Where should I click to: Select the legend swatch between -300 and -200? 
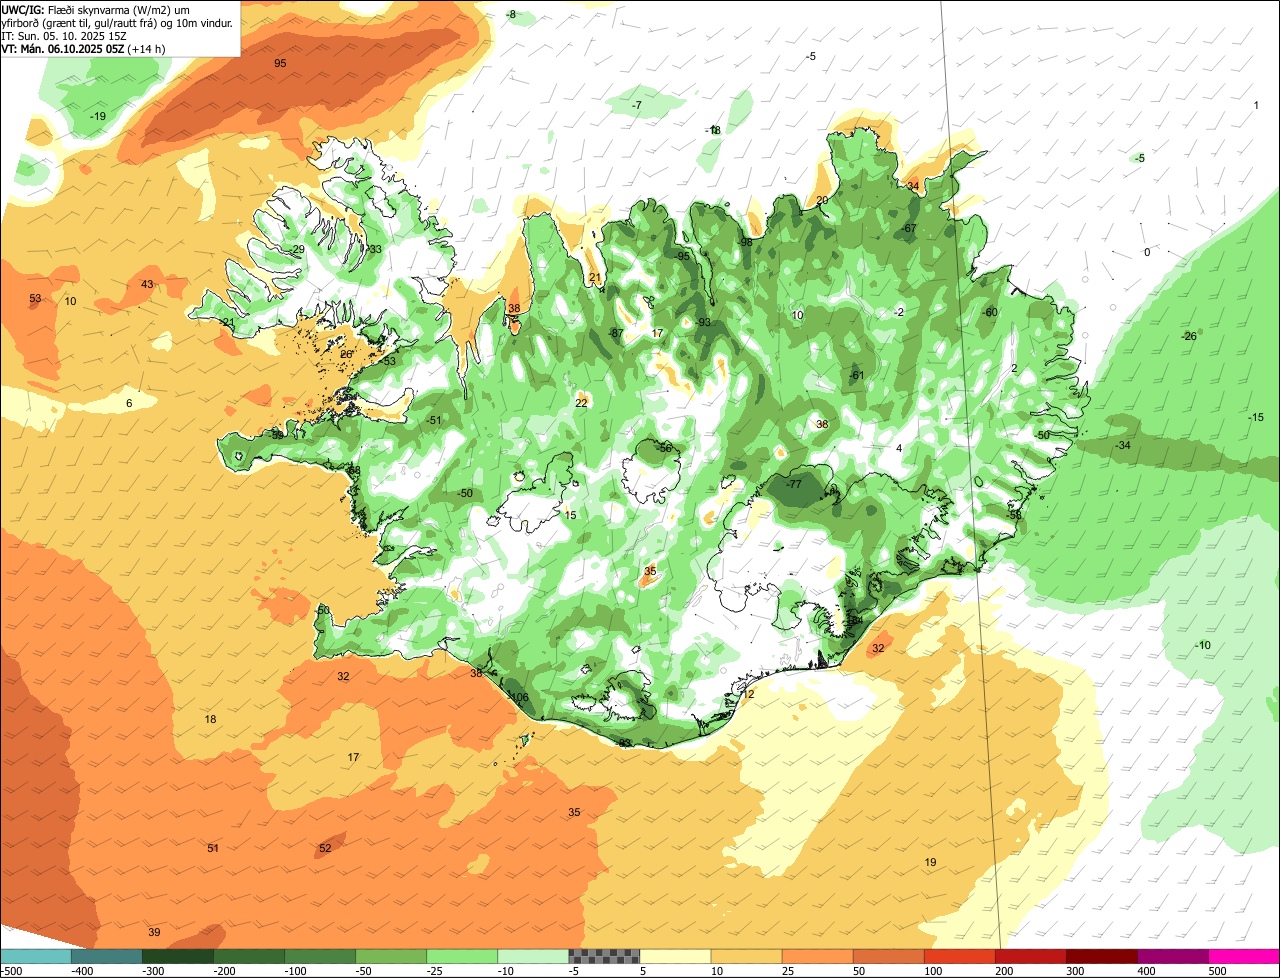click(x=178, y=956)
